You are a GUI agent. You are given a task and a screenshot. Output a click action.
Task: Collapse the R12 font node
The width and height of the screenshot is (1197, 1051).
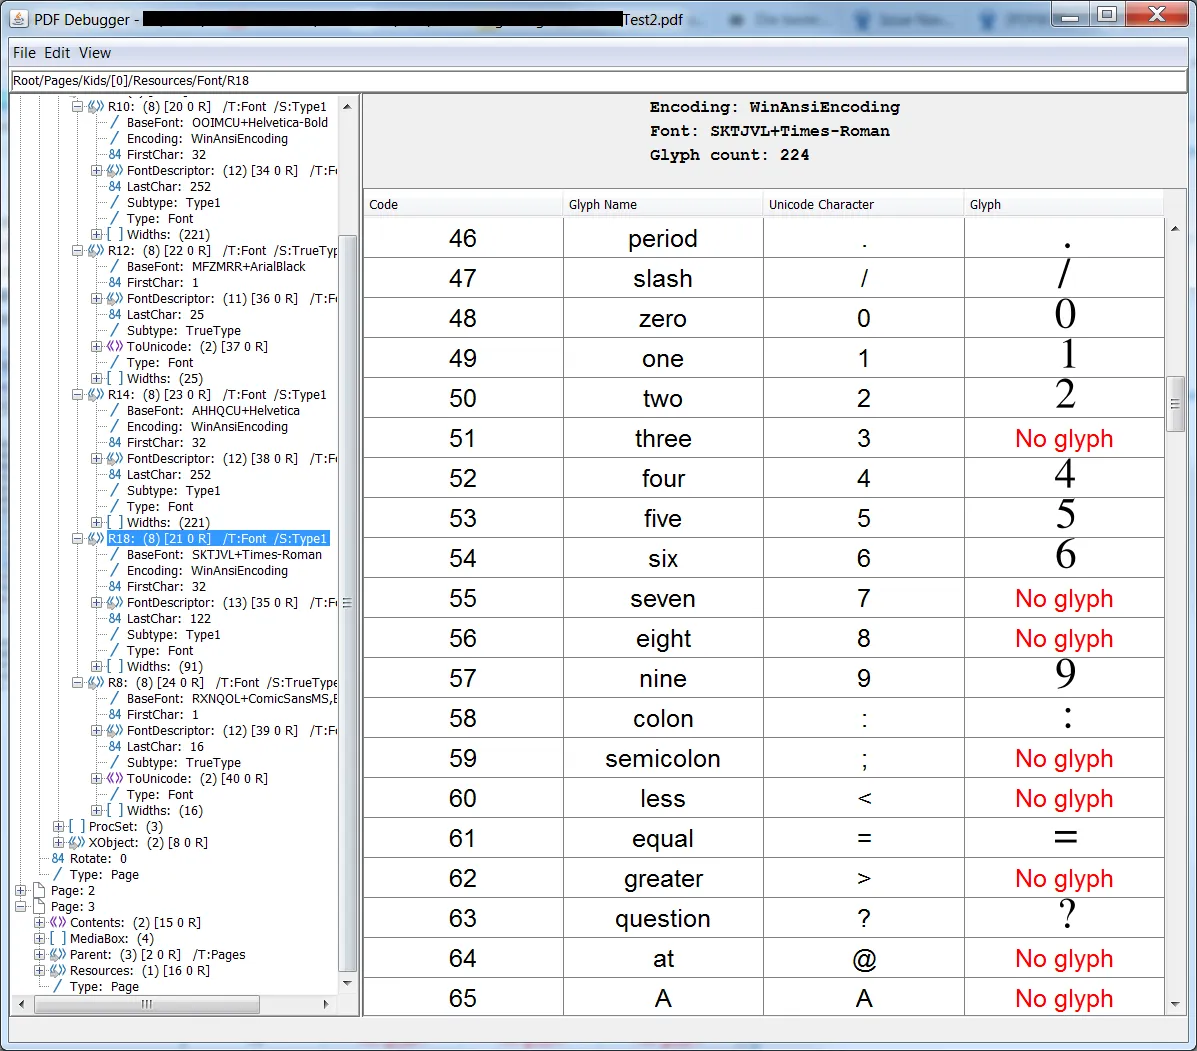(x=77, y=250)
